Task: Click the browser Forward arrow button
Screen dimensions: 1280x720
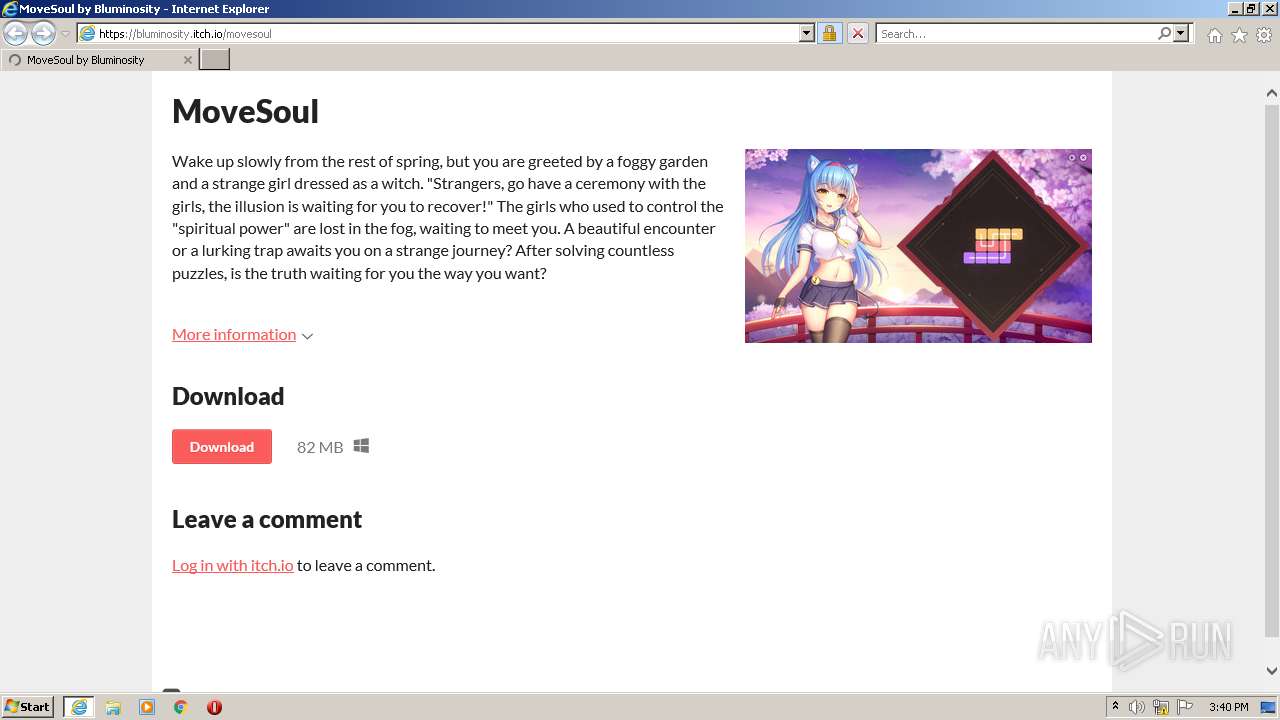Action: coord(43,34)
